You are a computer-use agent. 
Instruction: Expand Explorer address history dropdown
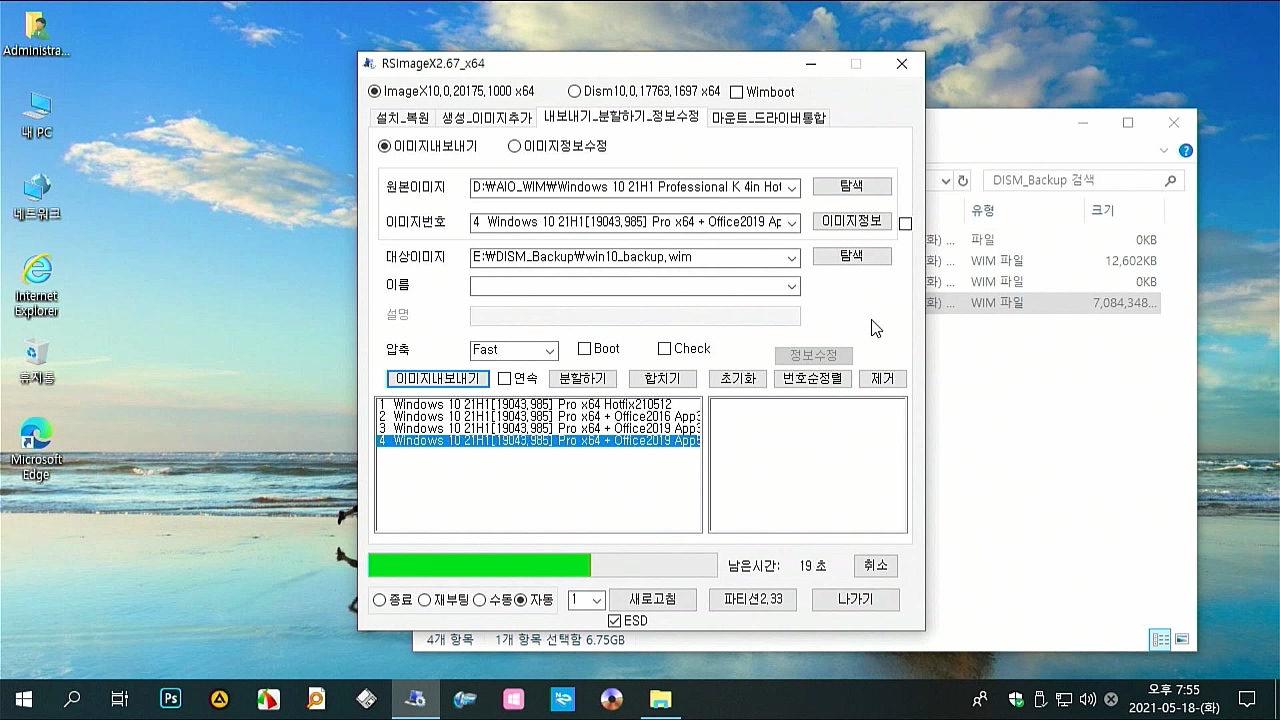(x=945, y=181)
